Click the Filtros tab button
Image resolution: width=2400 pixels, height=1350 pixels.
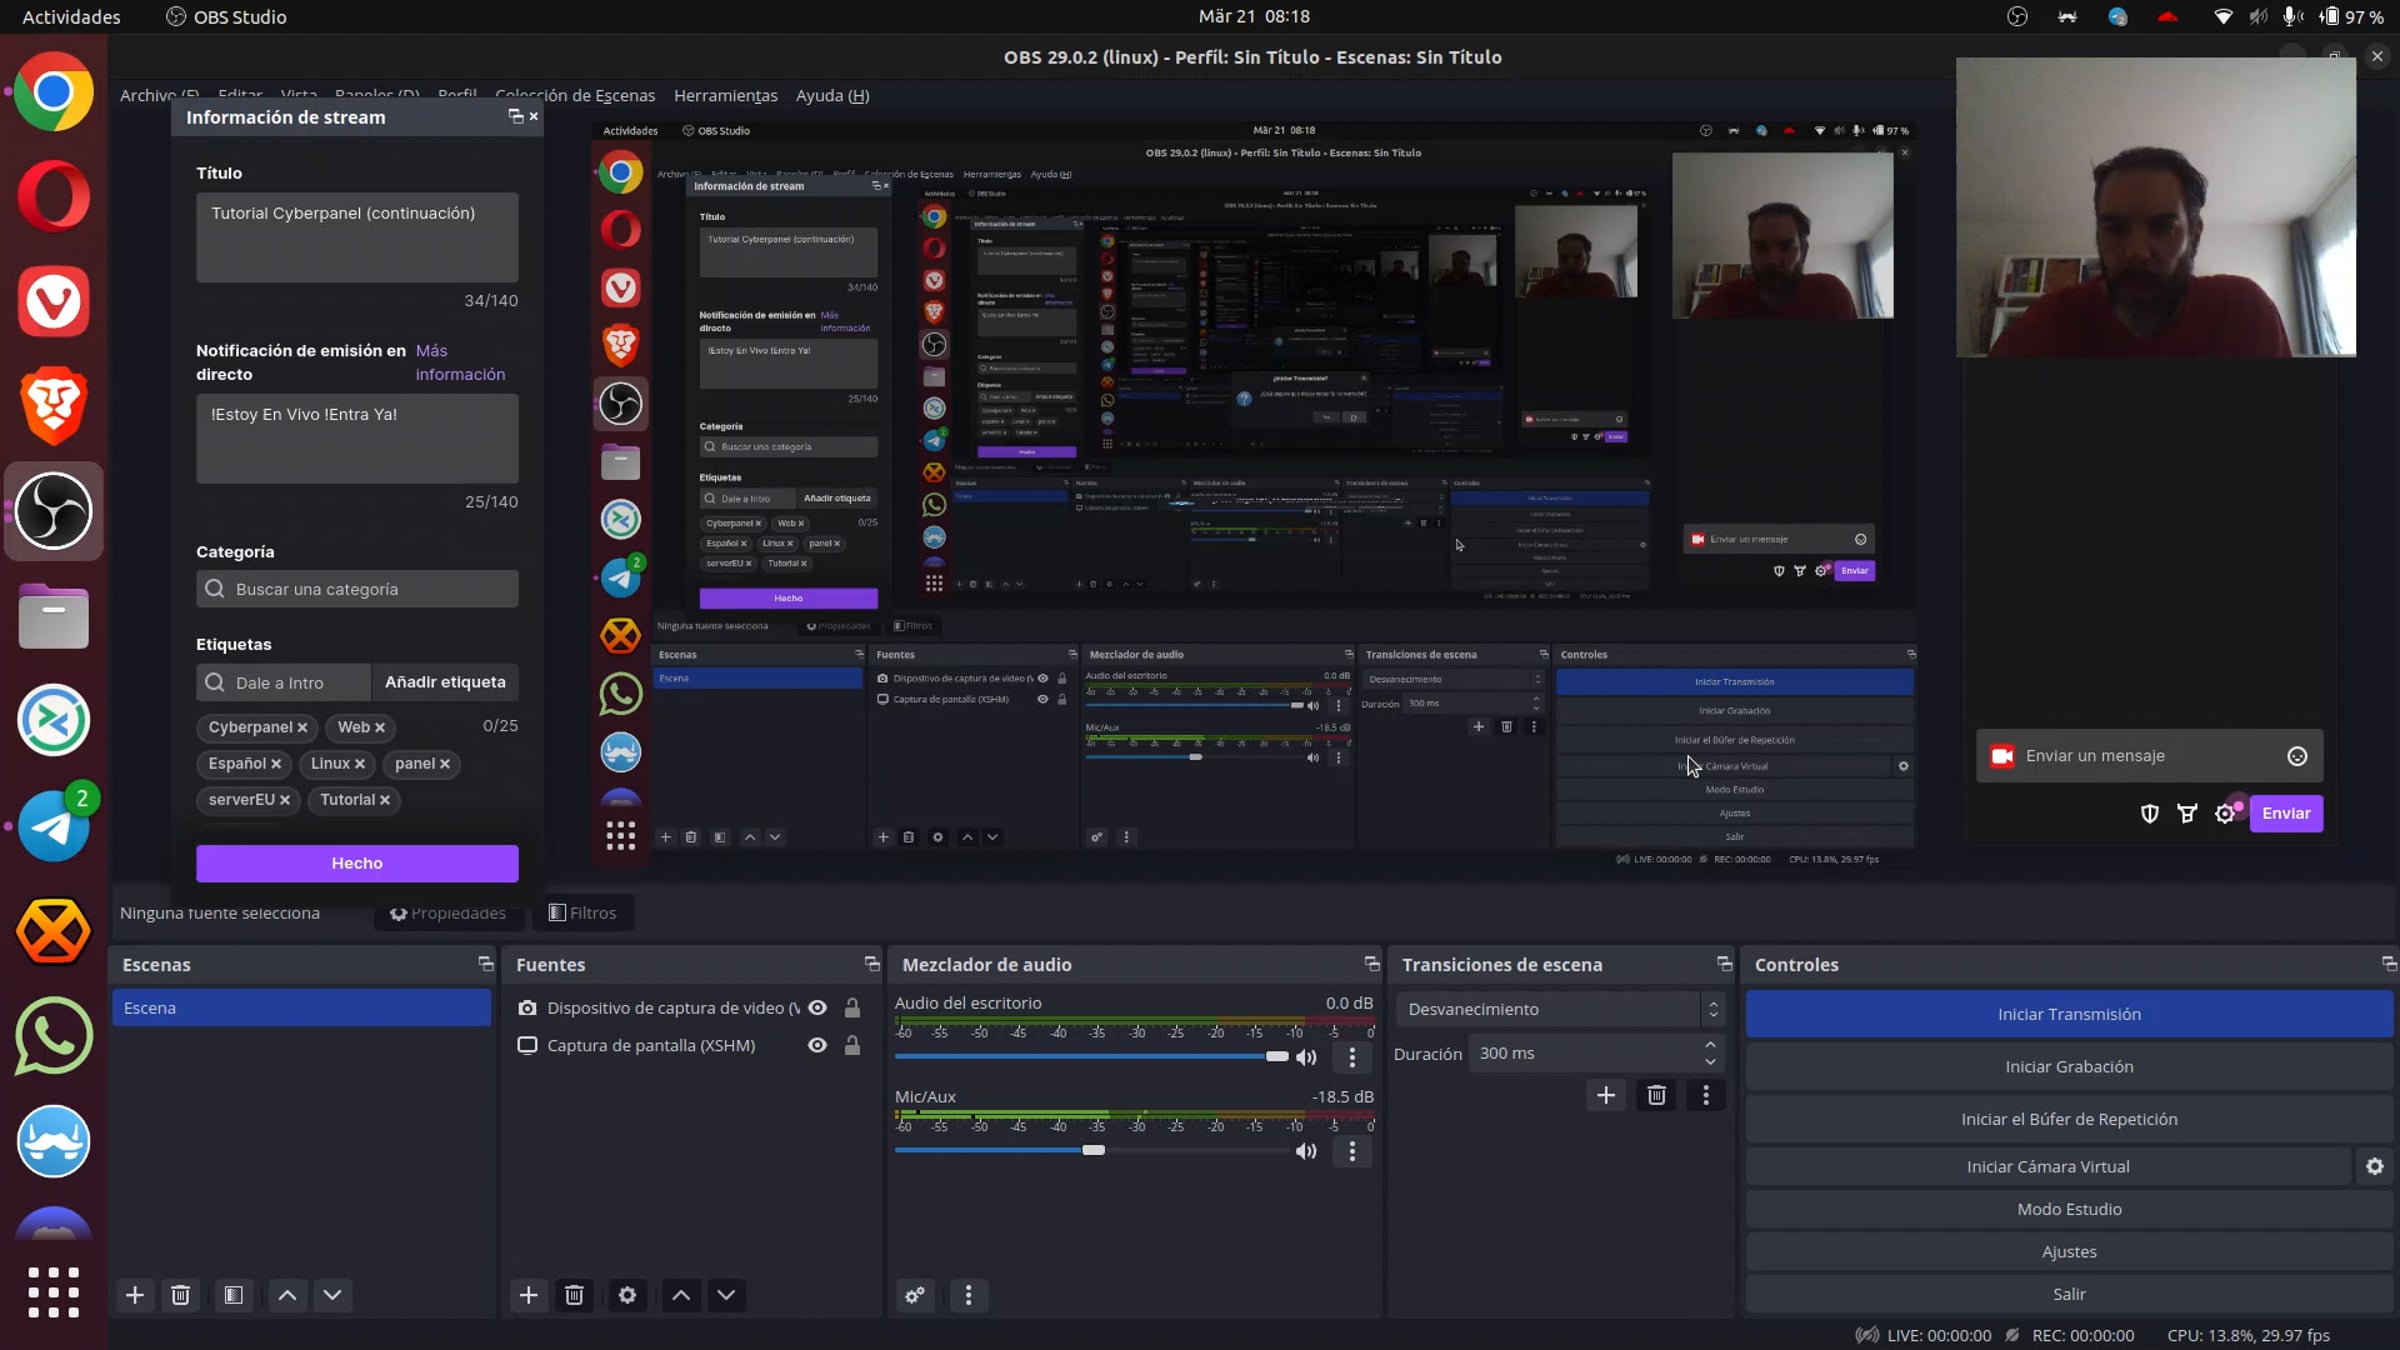[583, 912]
